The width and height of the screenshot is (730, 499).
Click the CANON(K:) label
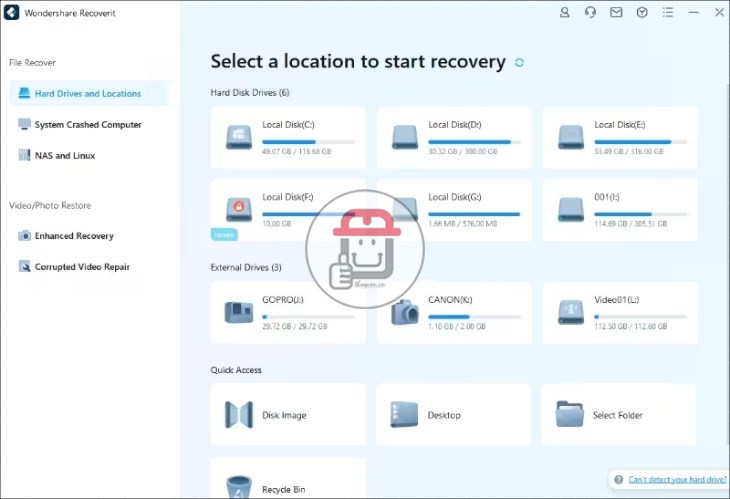(x=450, y=300)
